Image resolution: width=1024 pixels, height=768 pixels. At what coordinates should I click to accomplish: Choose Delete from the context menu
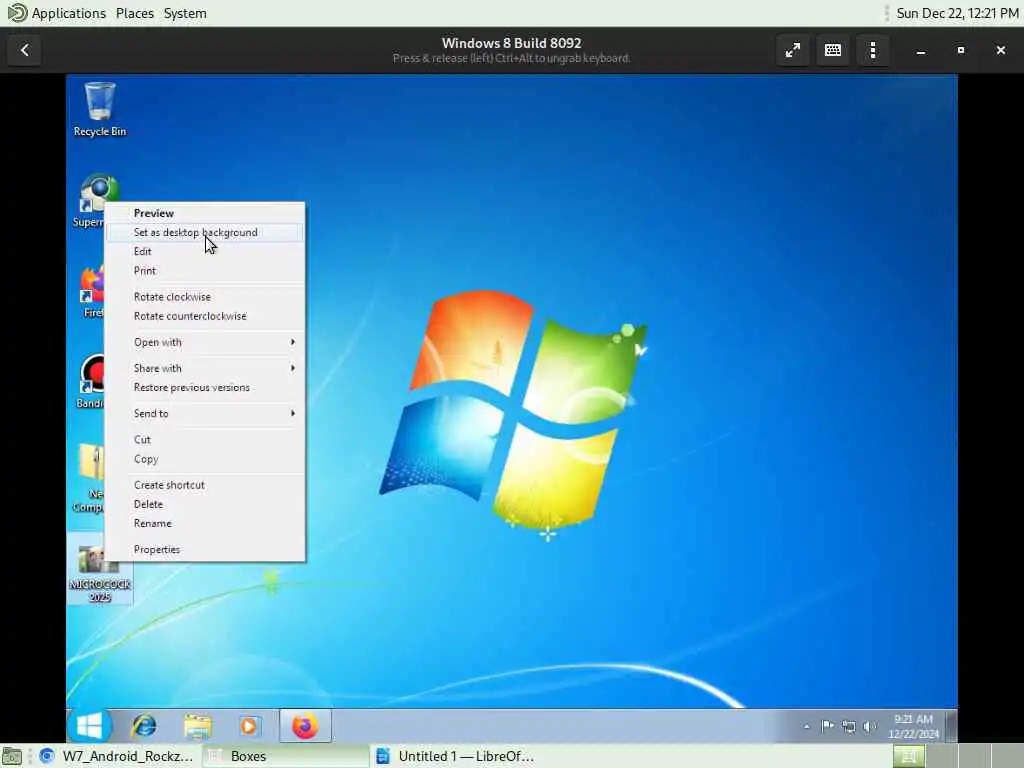click(205, 504)
